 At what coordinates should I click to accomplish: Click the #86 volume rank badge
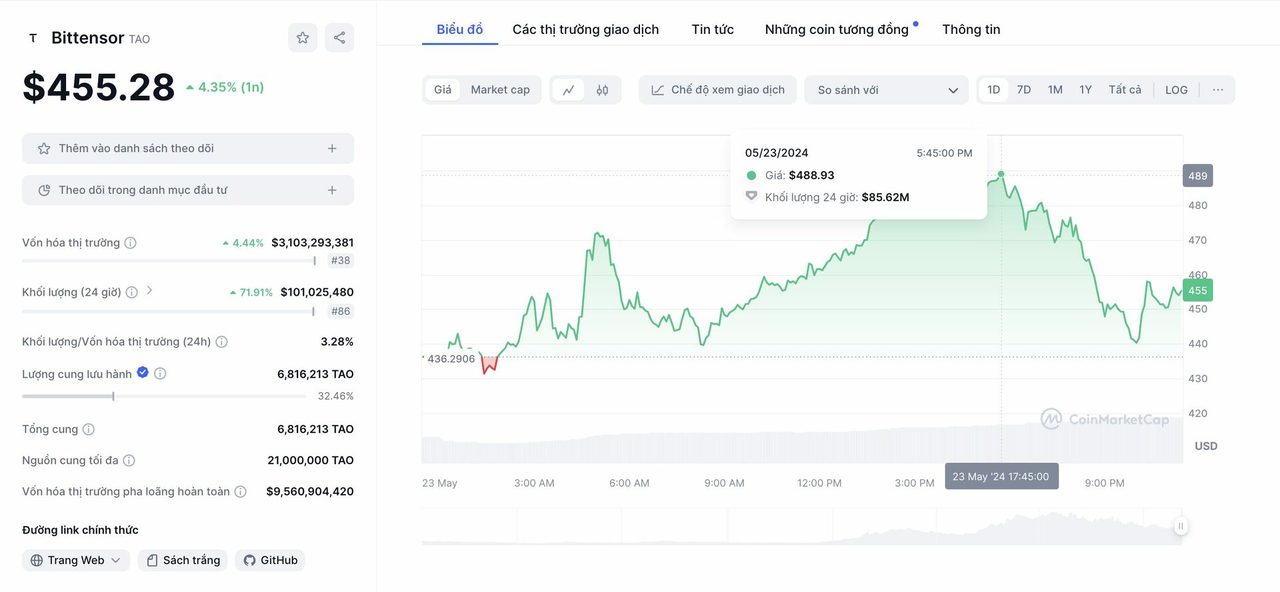click(340, 311)
